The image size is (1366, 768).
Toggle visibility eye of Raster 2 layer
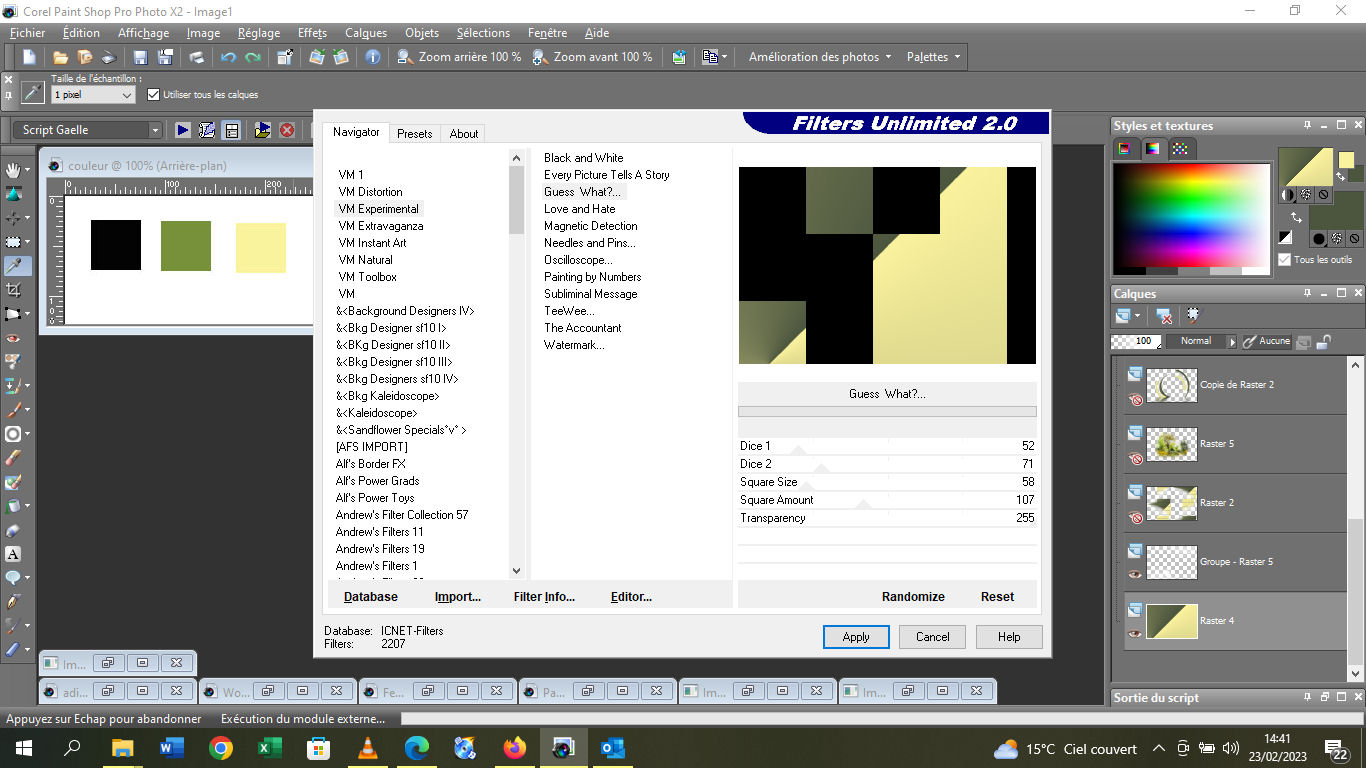[x=1135, y=519]
